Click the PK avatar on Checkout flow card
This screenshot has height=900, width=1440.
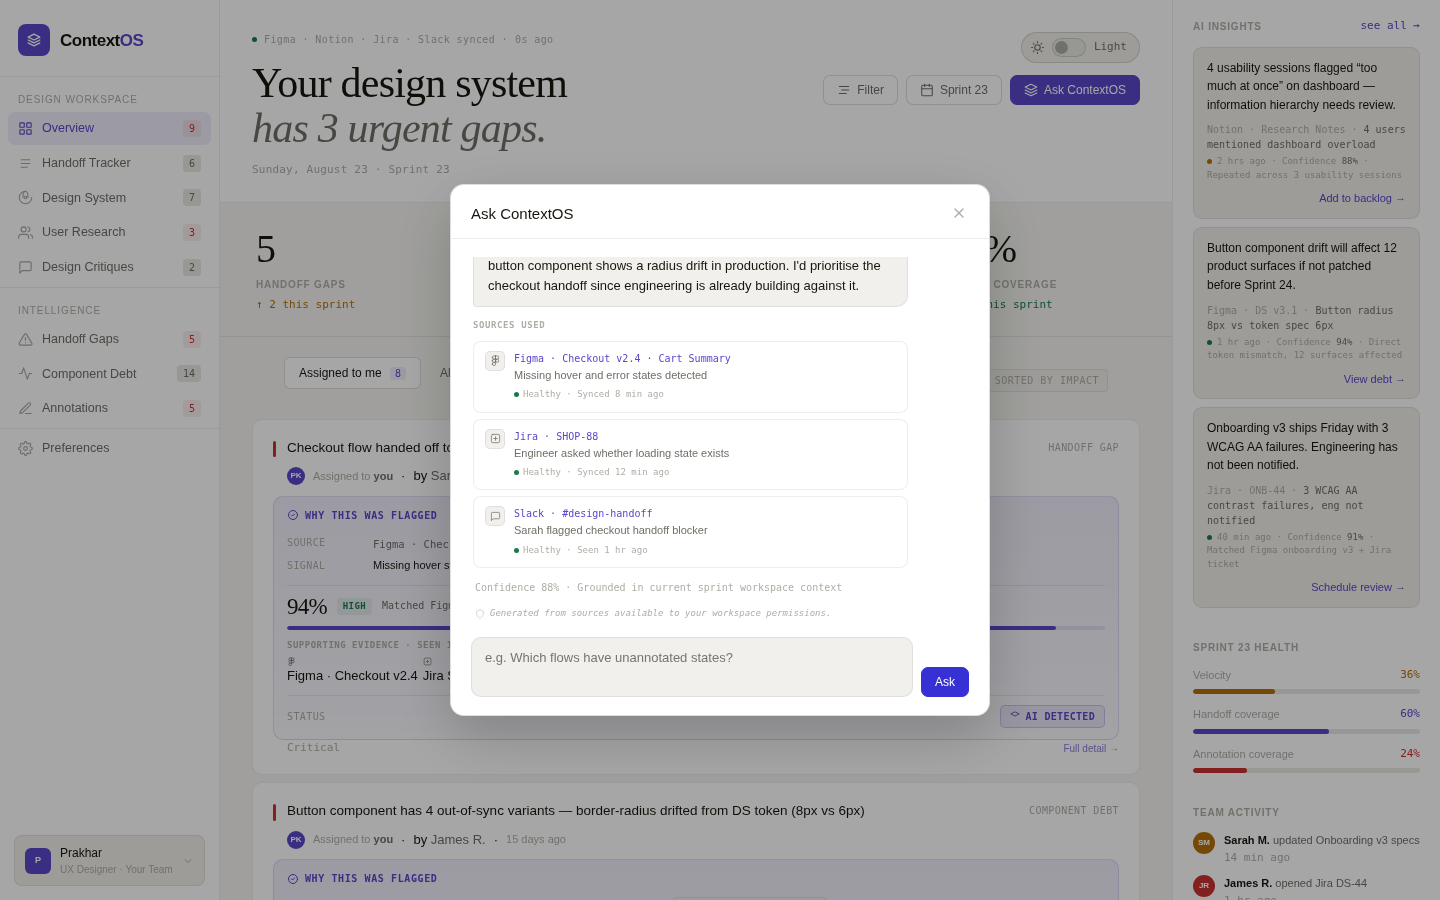coord(296,476)
